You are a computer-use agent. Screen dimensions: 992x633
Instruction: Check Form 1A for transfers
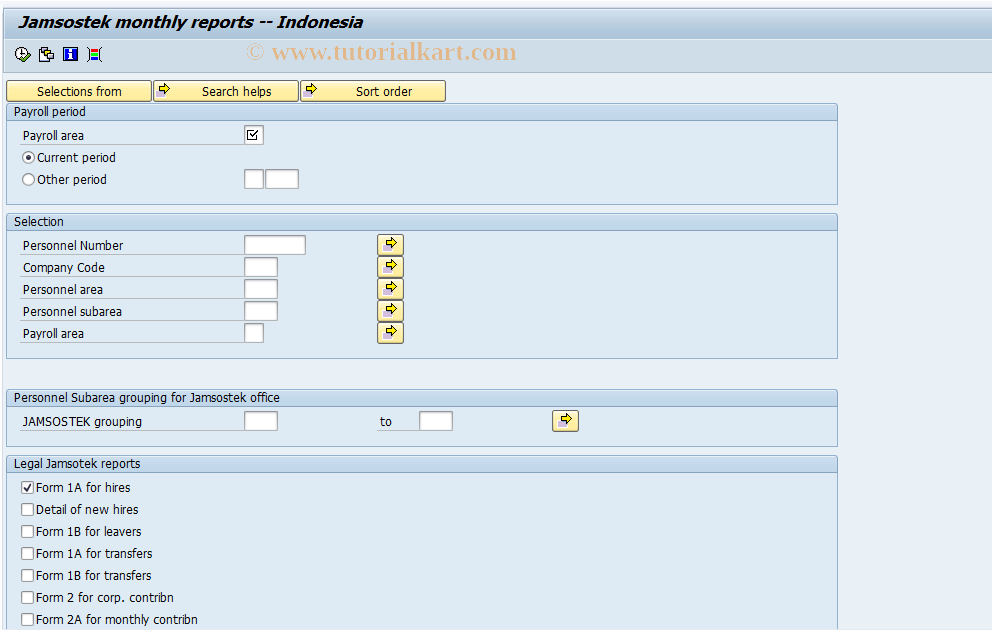27,554
